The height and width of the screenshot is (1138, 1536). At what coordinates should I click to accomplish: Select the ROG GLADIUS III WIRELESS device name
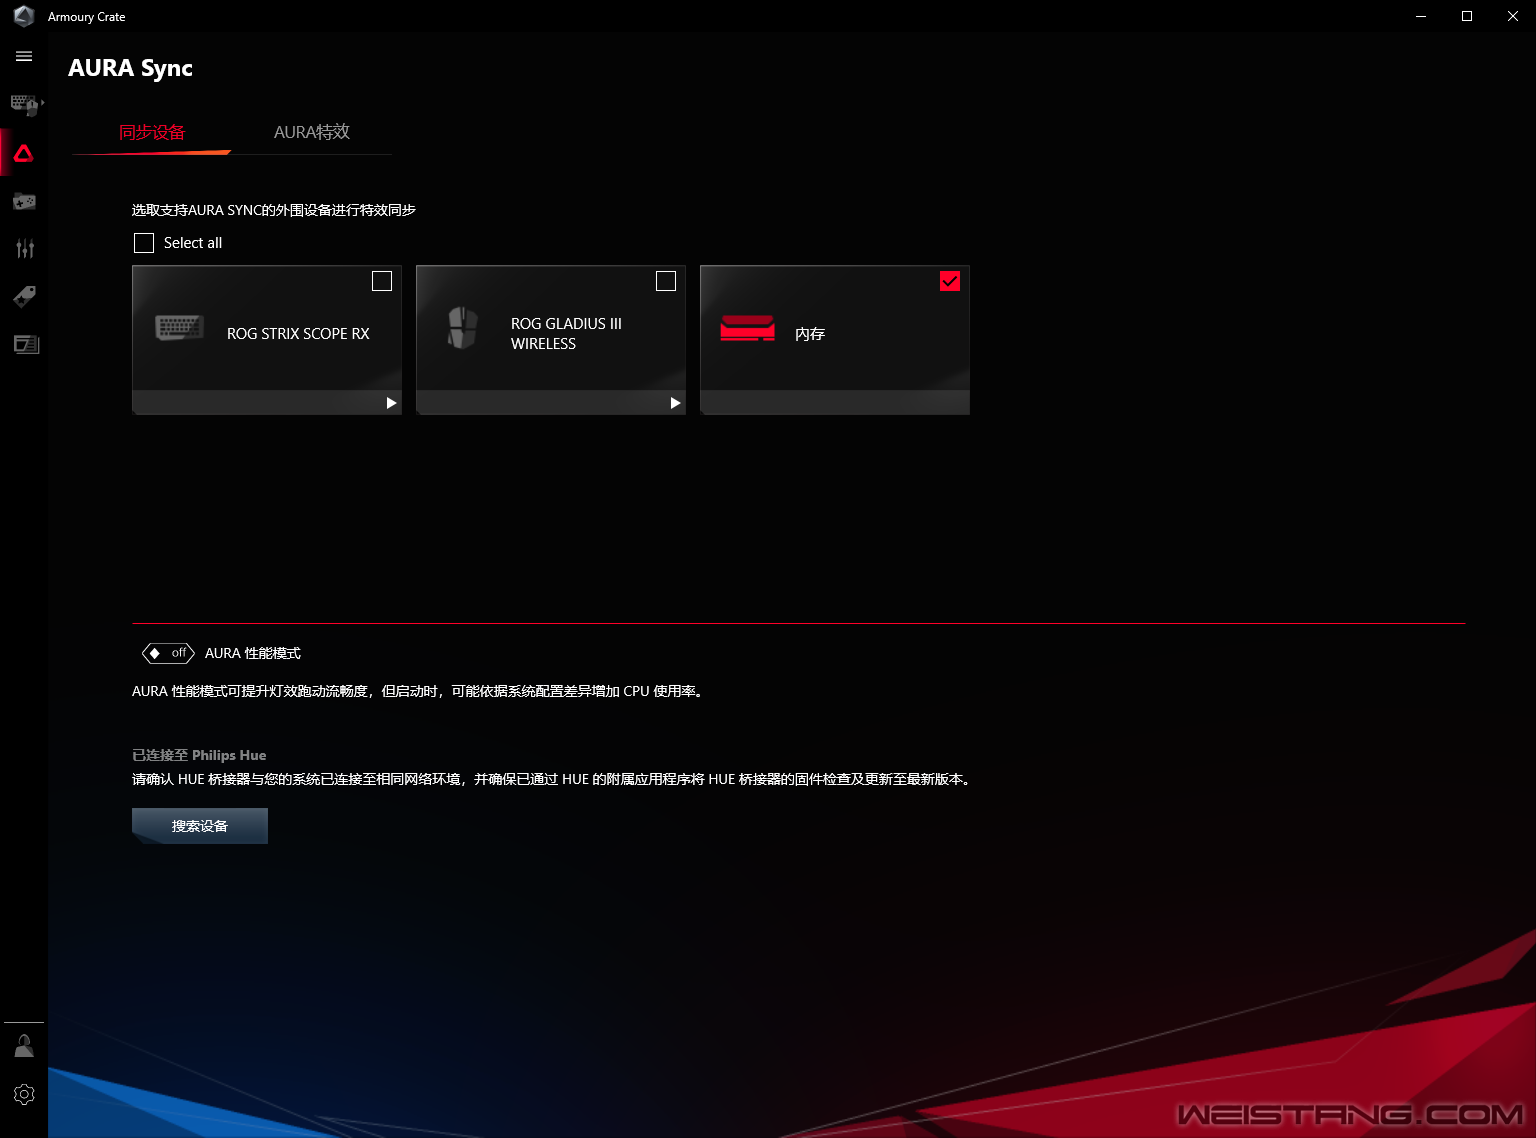(566, 333)
